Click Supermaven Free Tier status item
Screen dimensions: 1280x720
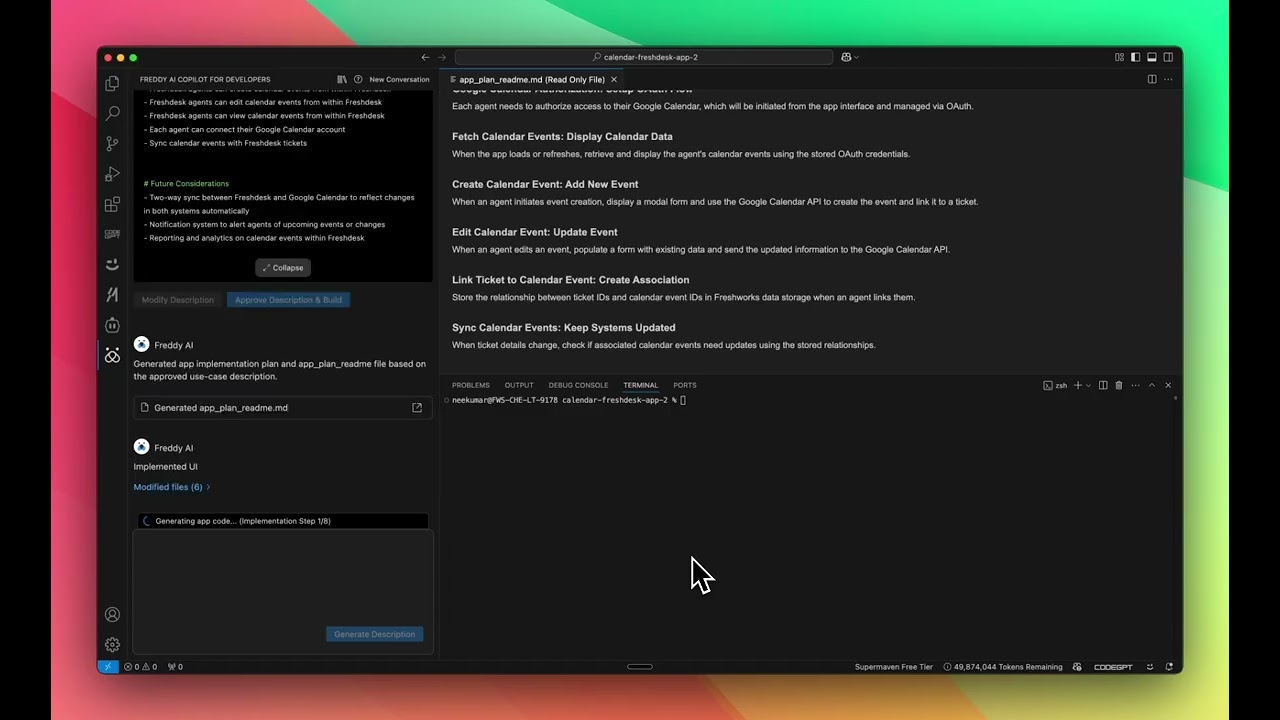[x=894, y=667]
